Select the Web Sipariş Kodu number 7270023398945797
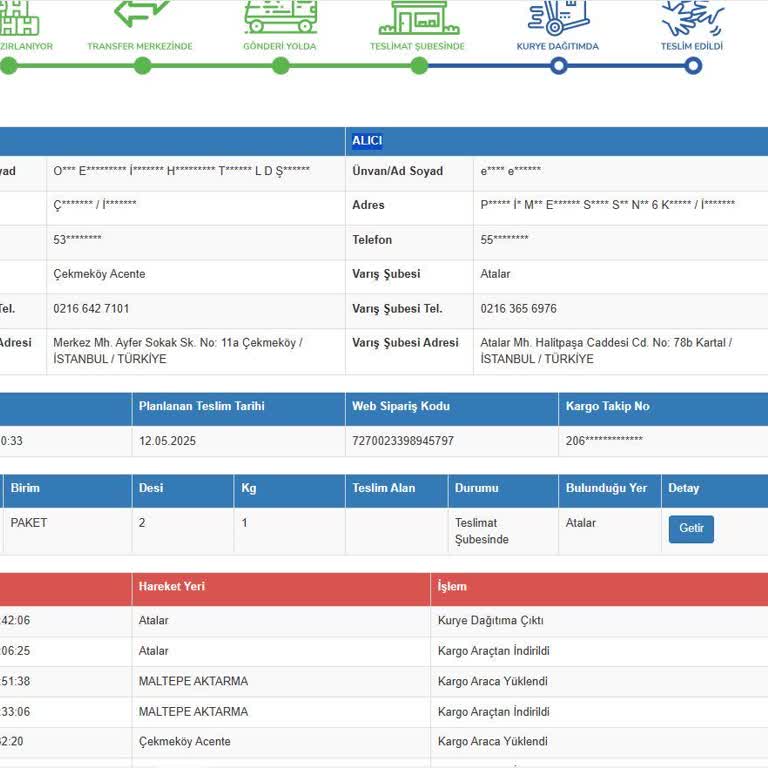Viewport: 768px width, 768px height. click(x=402, y=441)
